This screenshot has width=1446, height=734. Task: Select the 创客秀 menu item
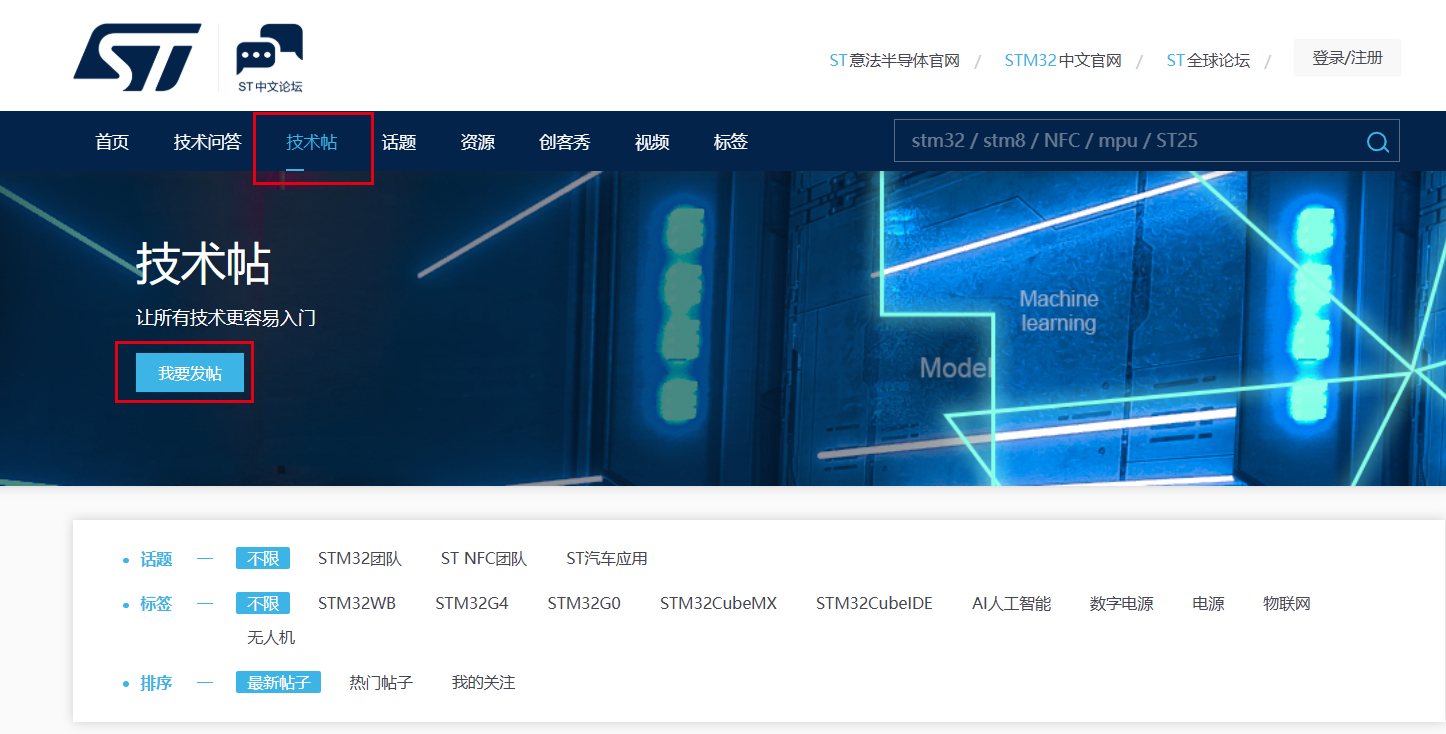(x=565, y=142)
